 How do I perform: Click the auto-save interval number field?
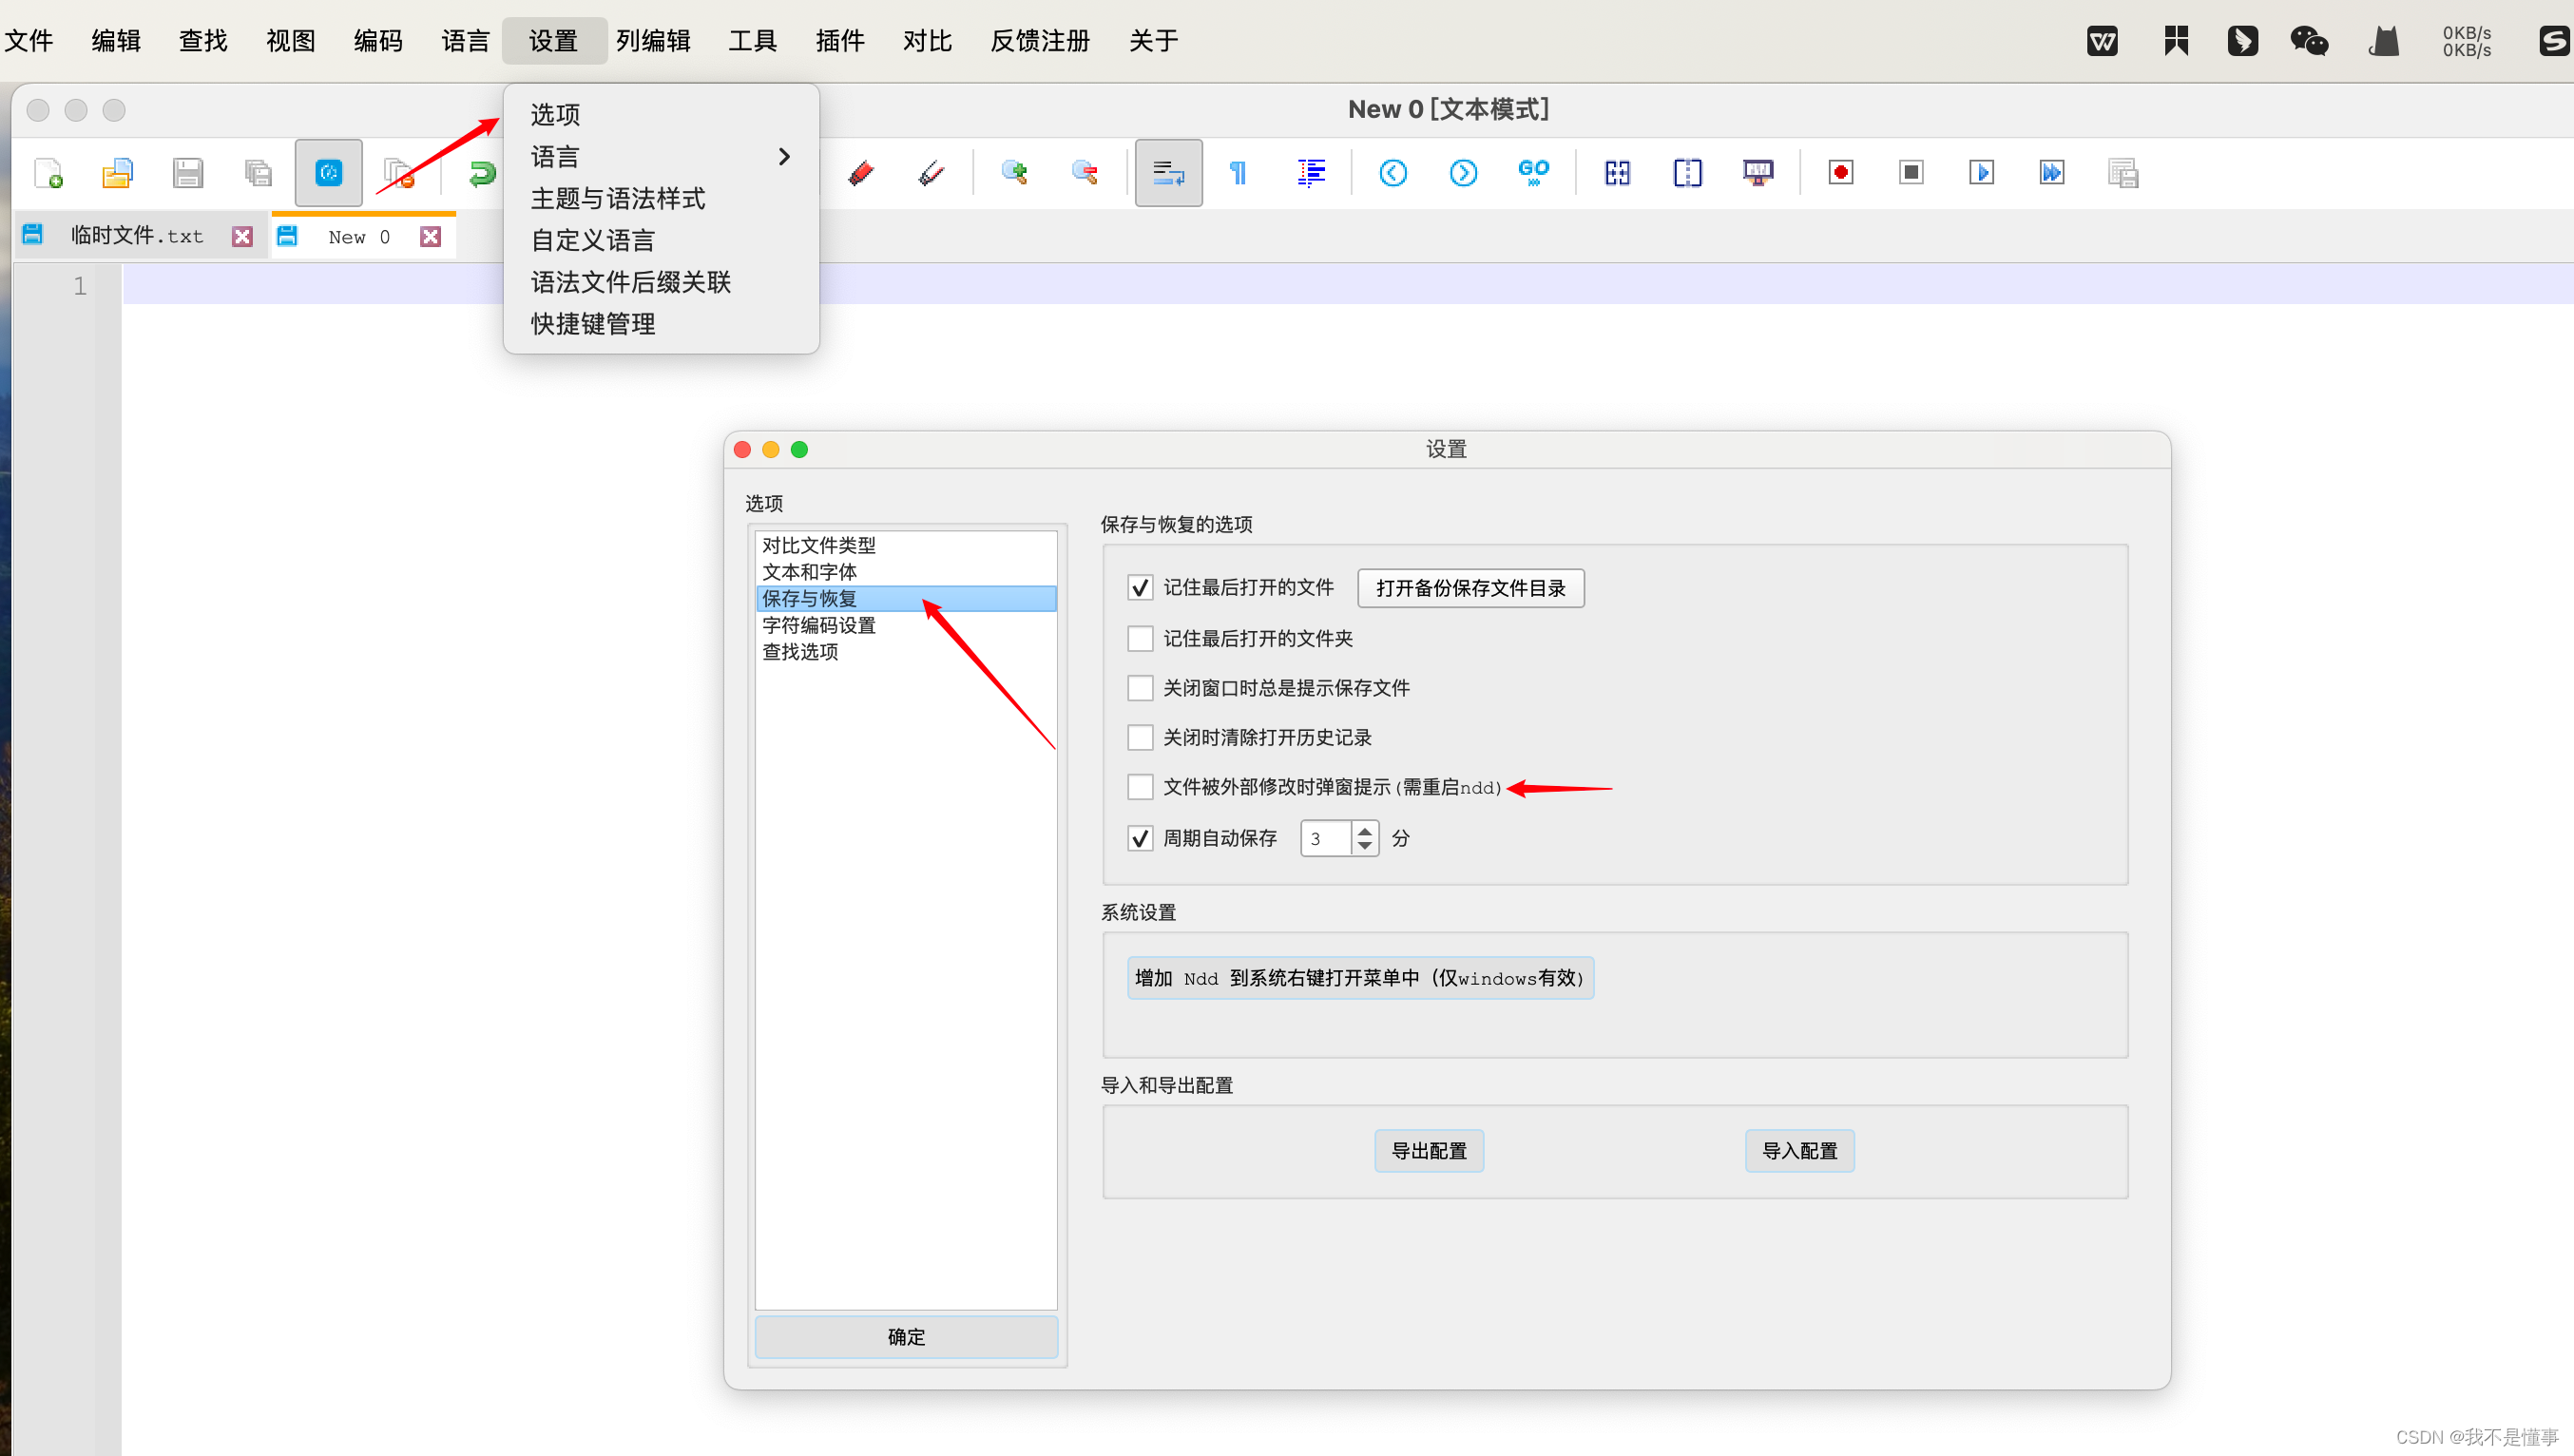[1326, 838]
